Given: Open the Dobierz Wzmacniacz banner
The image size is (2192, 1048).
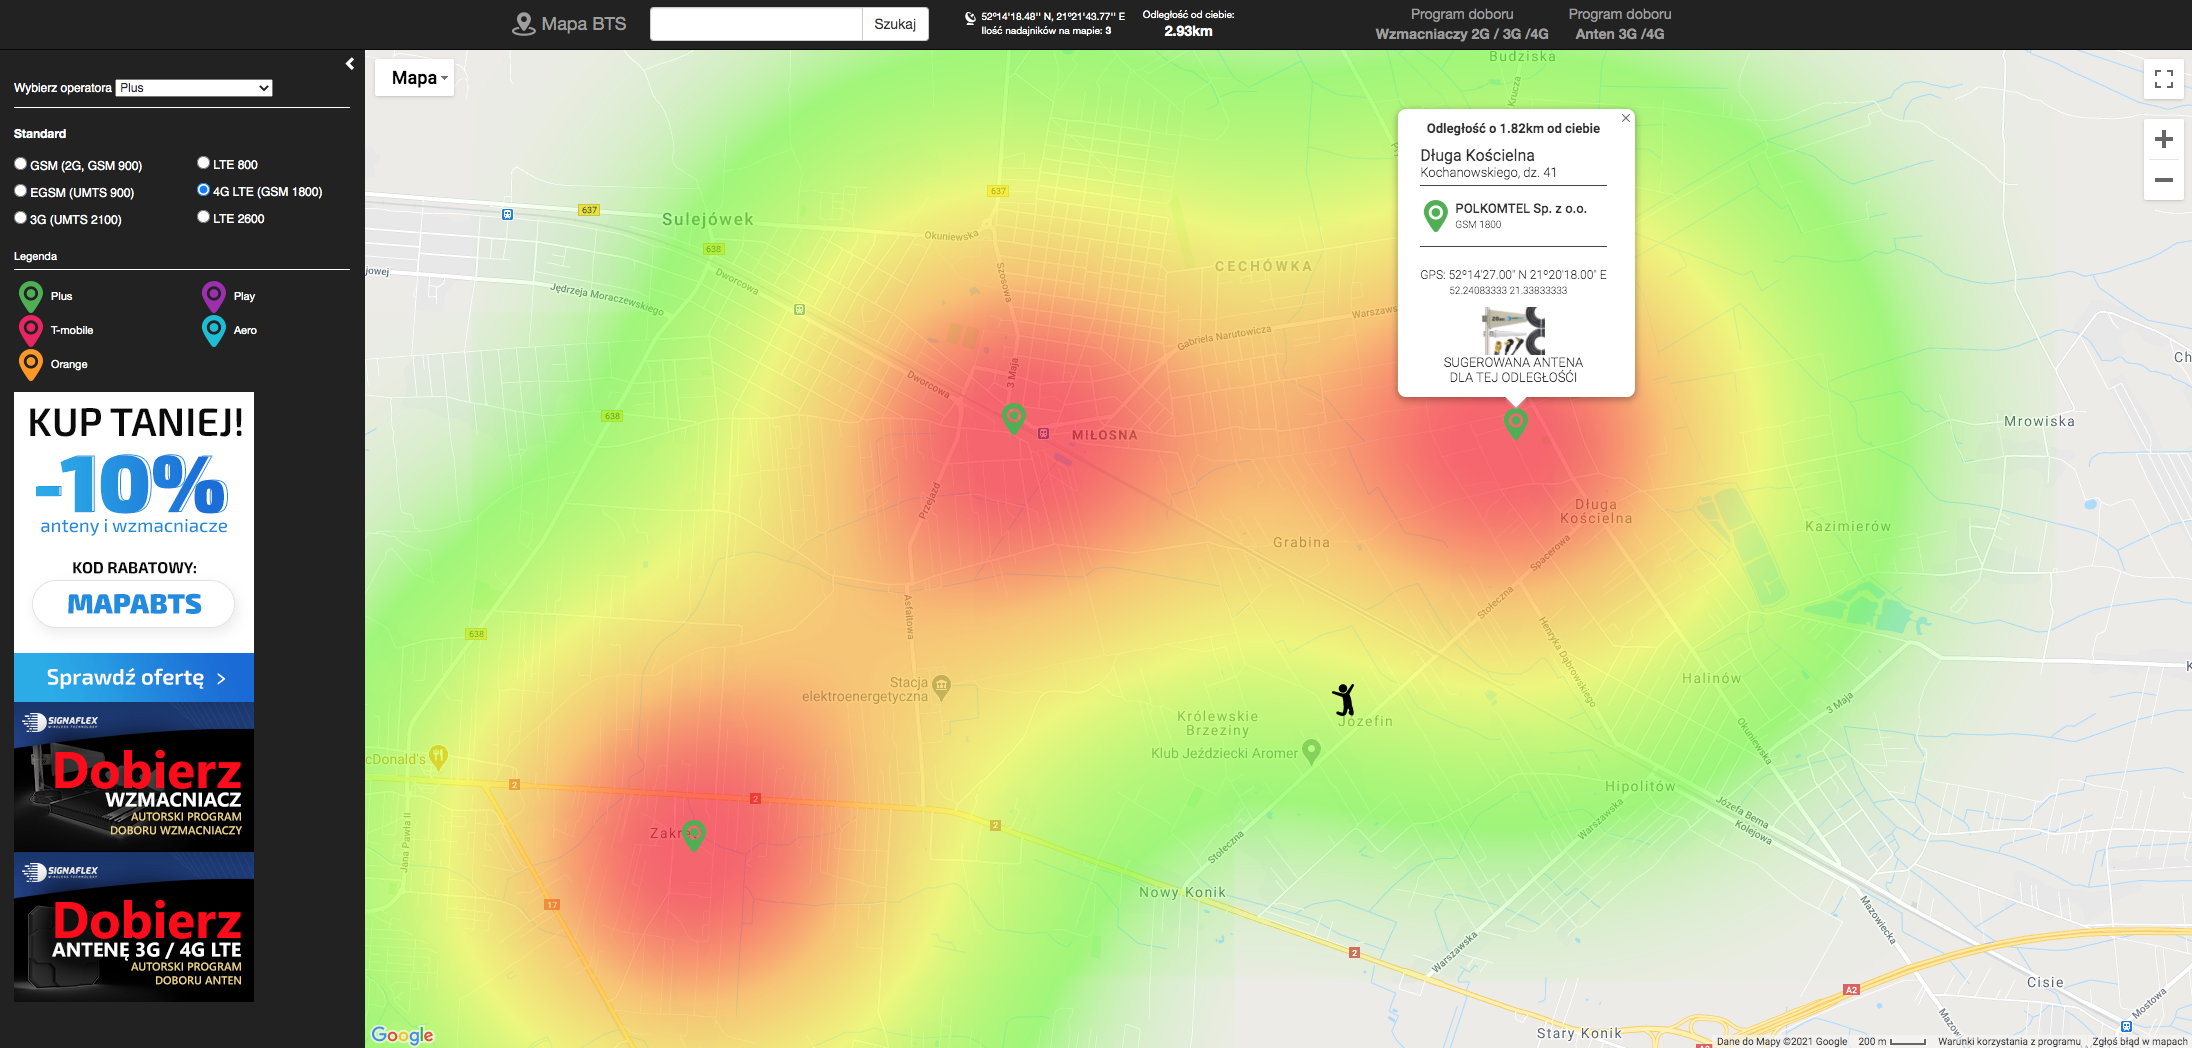Looking at the screenshot, I should point(134,777).
